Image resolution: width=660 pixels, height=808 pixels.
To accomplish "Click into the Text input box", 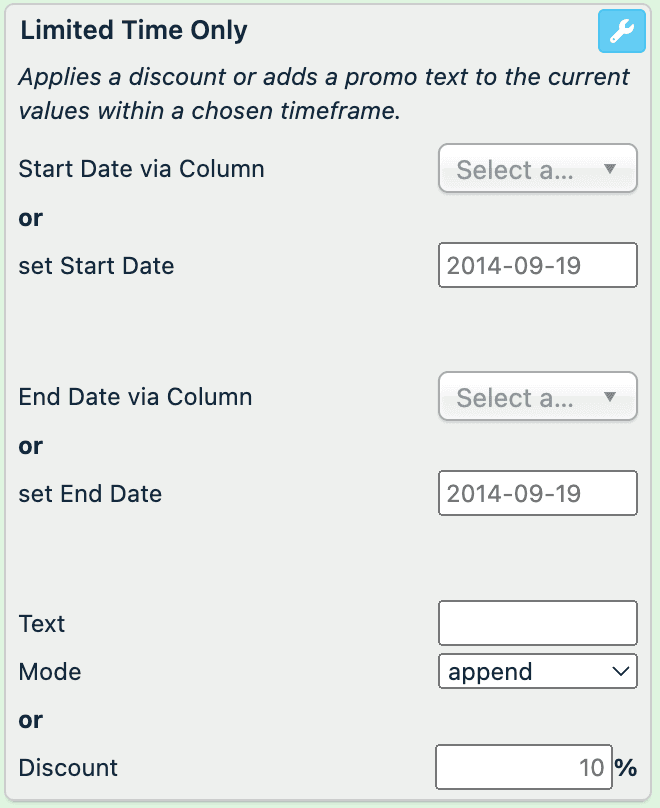I will point(537,623).
